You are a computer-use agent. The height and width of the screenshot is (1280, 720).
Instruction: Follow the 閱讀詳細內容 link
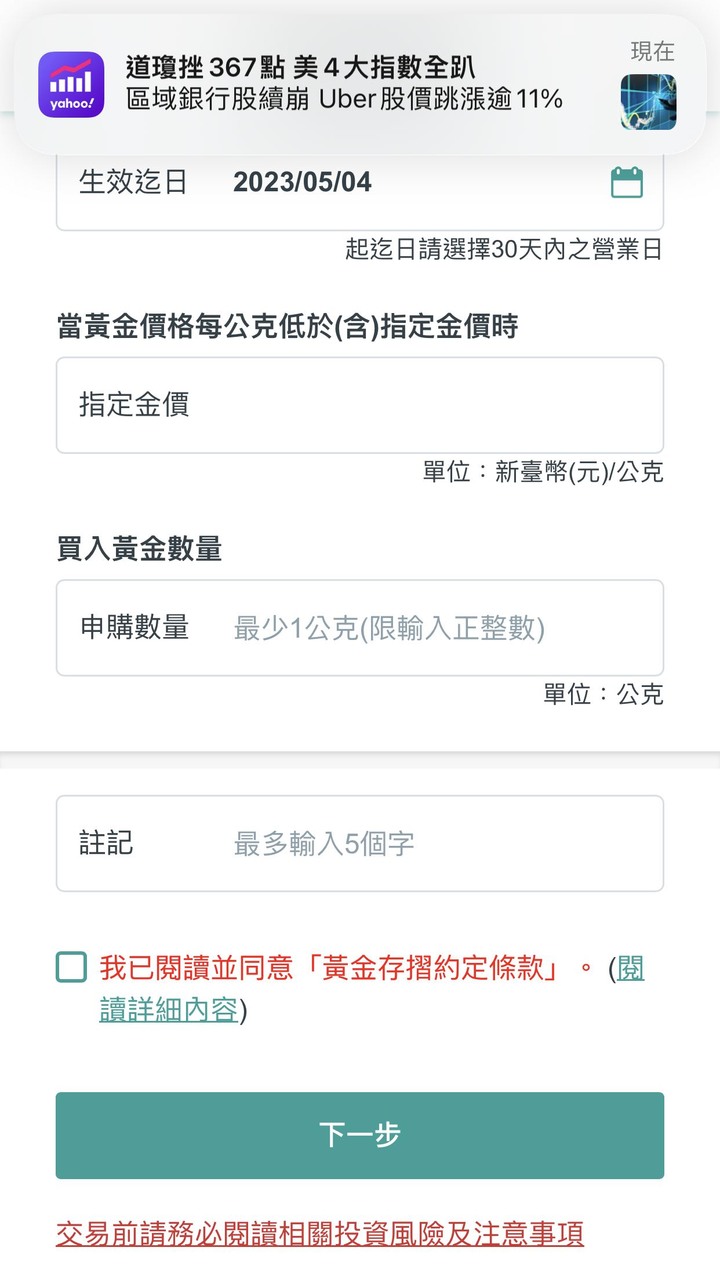pyautogui.click(x=372, y=989)
